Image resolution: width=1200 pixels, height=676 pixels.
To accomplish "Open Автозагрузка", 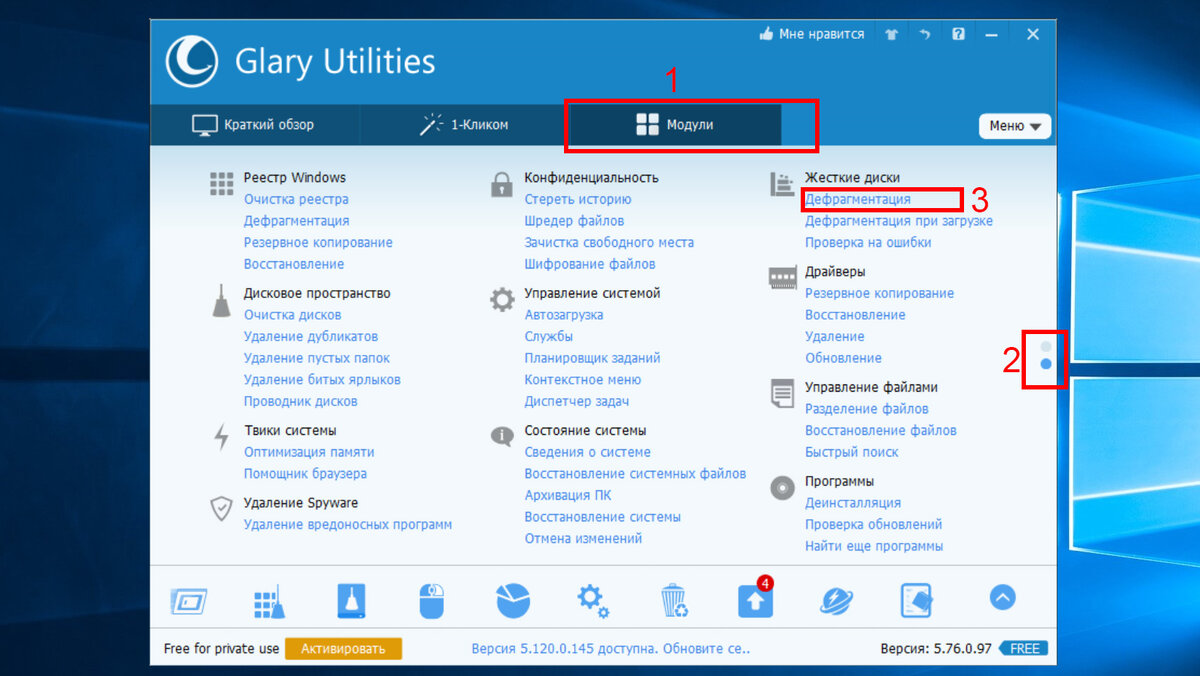I will tap(564, 315).
